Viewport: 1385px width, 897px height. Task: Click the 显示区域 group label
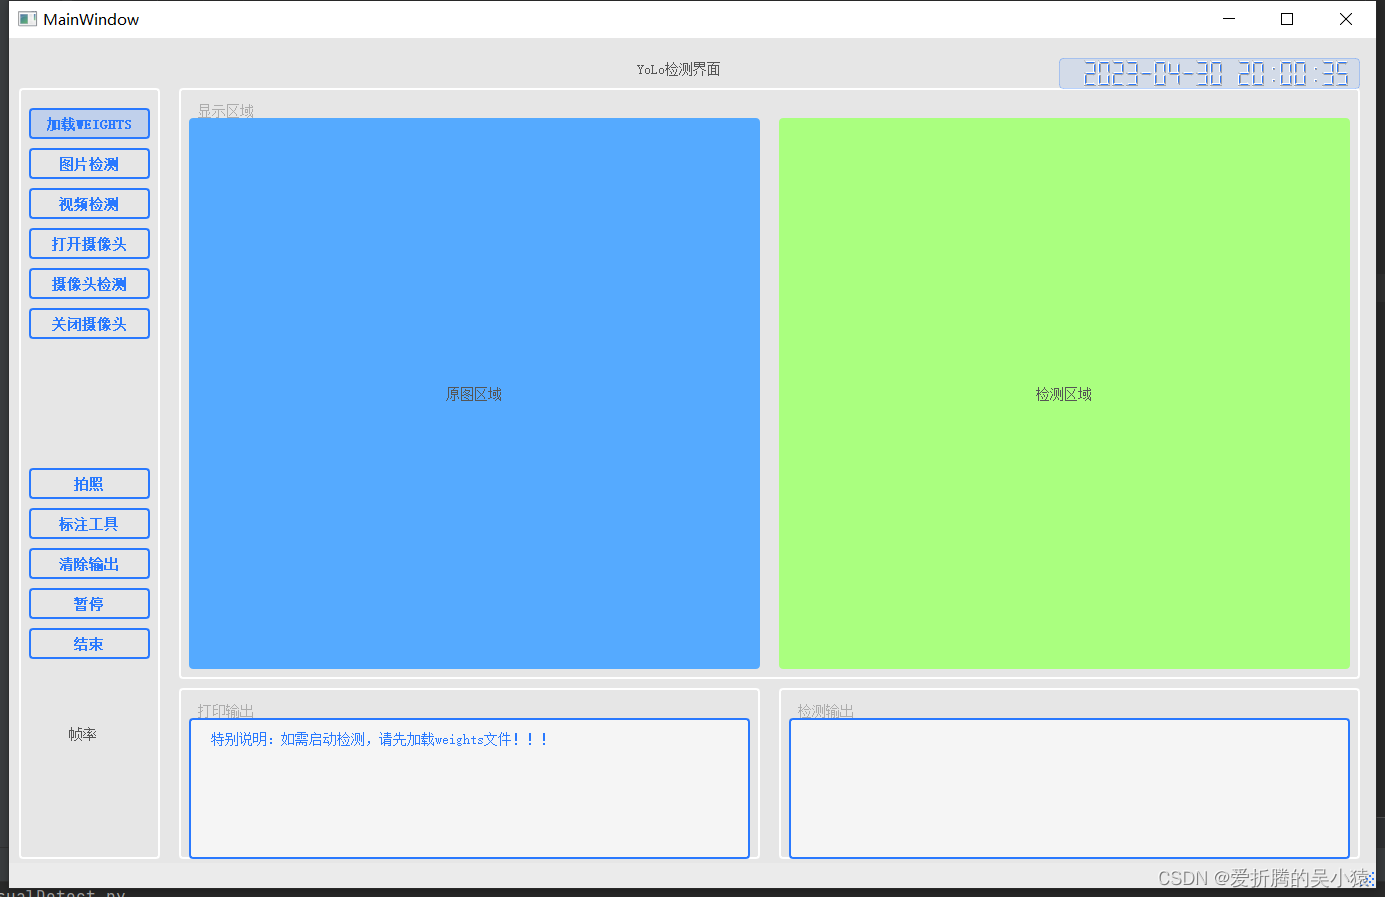[226, 111]
